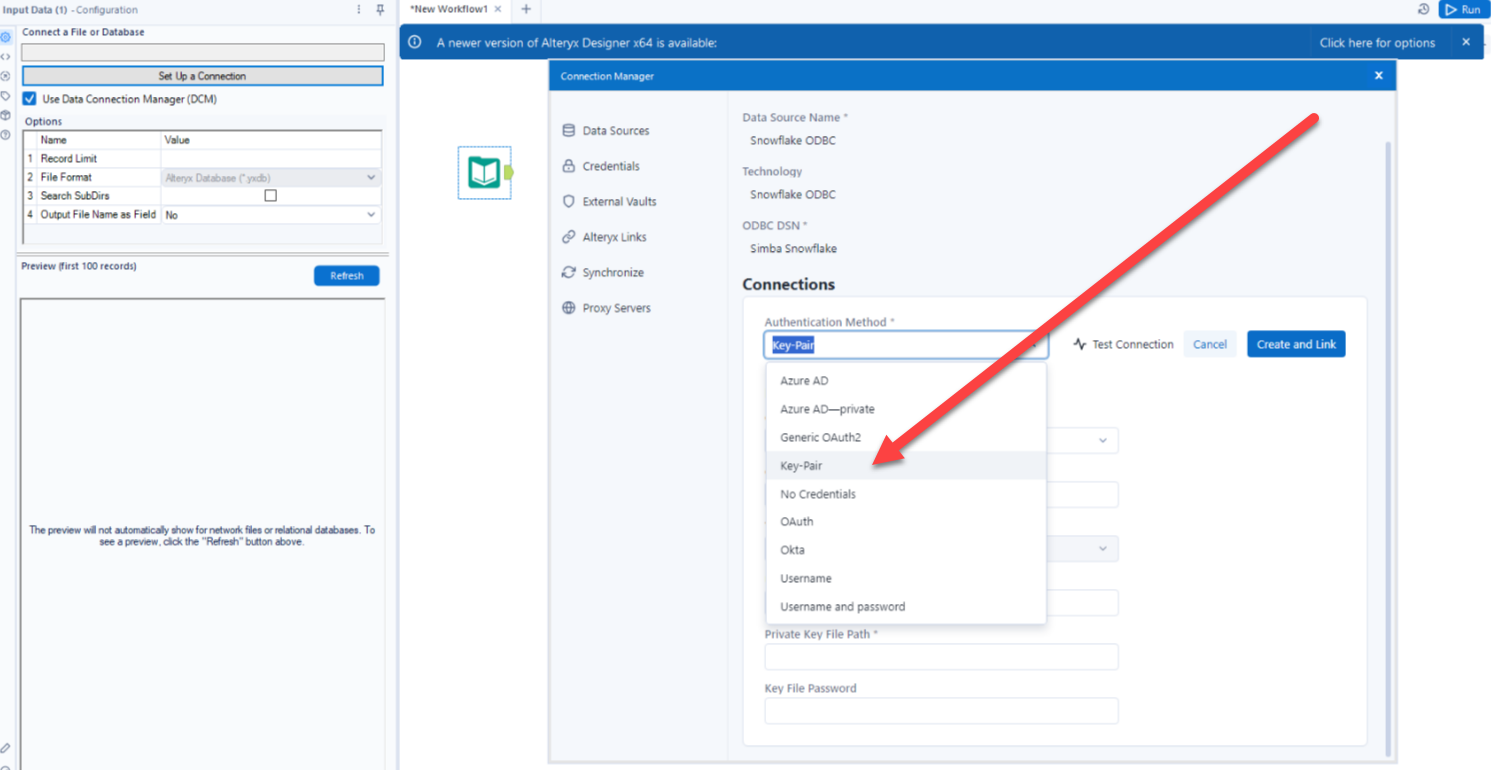Image resolution: width=1491 pixels, height=770 pixels.
Task: Open the Authentication Method combo box
Action: coord(906,345)
